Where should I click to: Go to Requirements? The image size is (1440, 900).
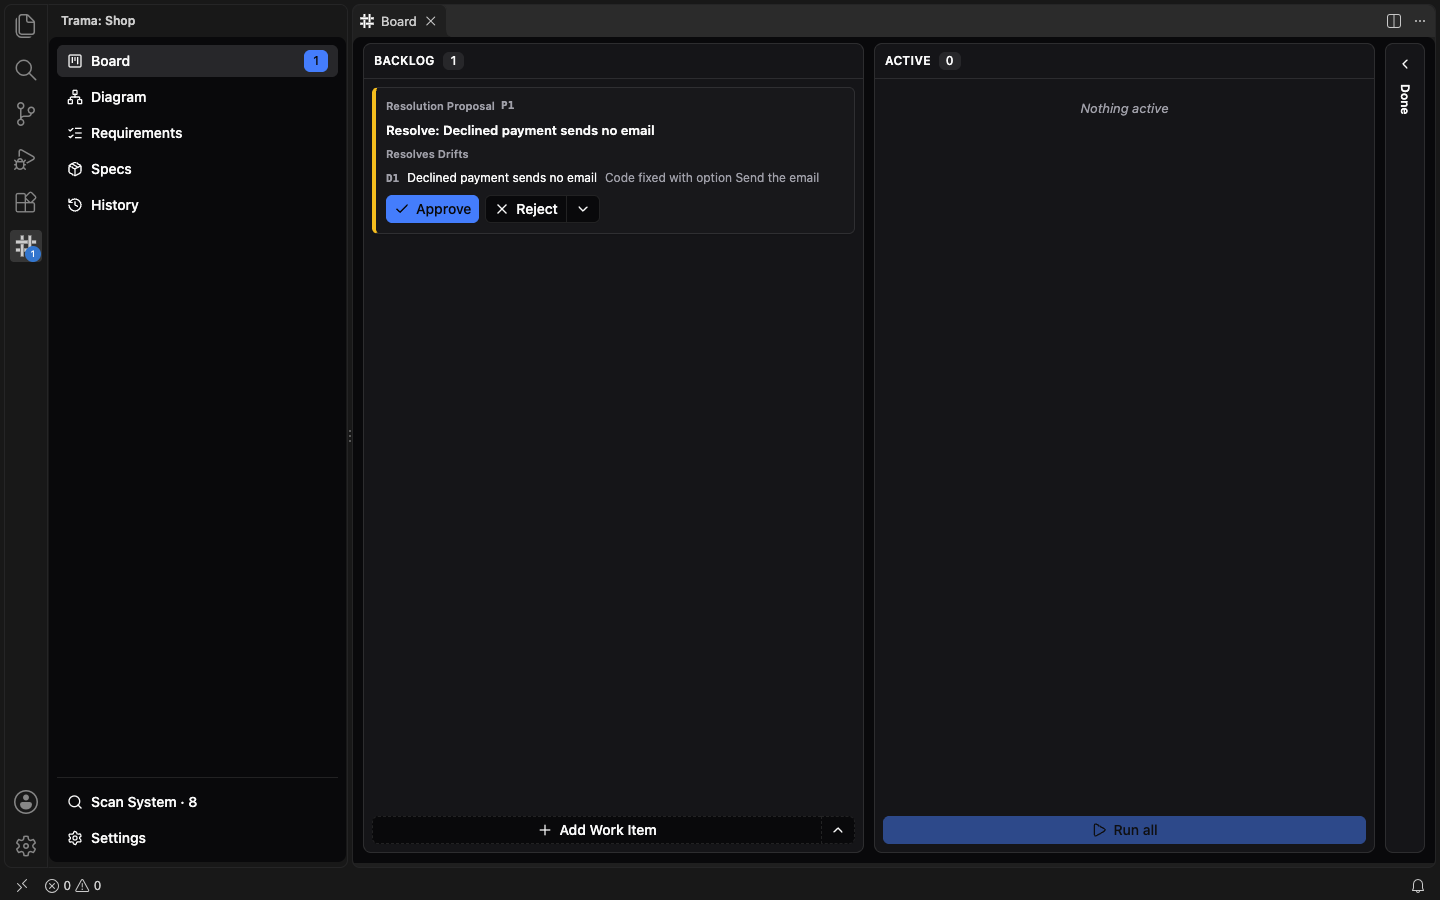tap(197, 133)
